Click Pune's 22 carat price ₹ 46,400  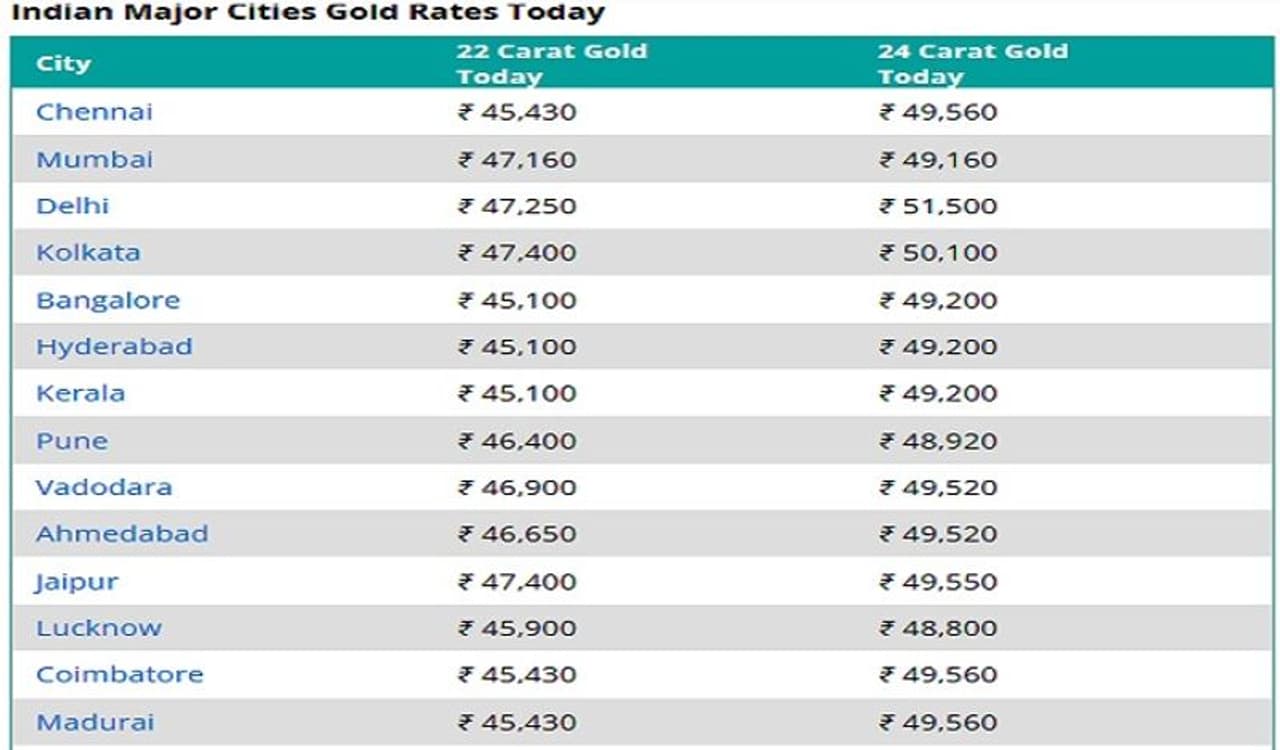pos(517,441)
